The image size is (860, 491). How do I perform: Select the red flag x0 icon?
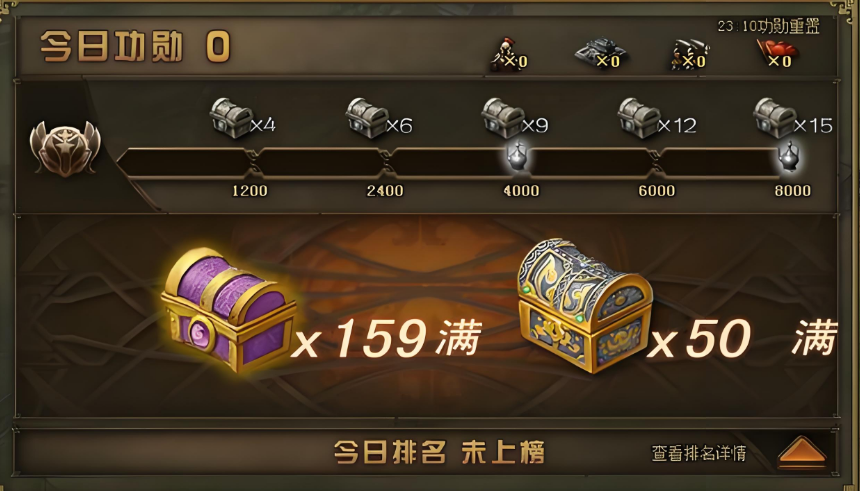(x=777, y=54)
